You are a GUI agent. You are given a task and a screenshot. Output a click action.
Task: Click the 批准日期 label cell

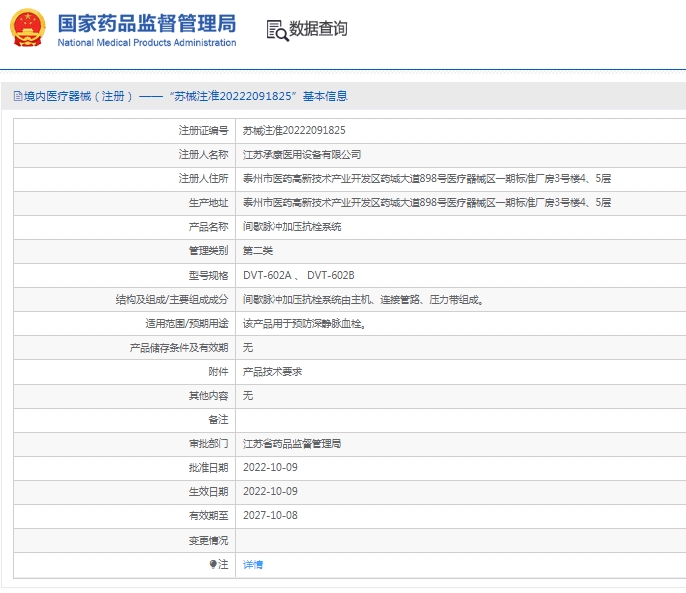point(125,468)
